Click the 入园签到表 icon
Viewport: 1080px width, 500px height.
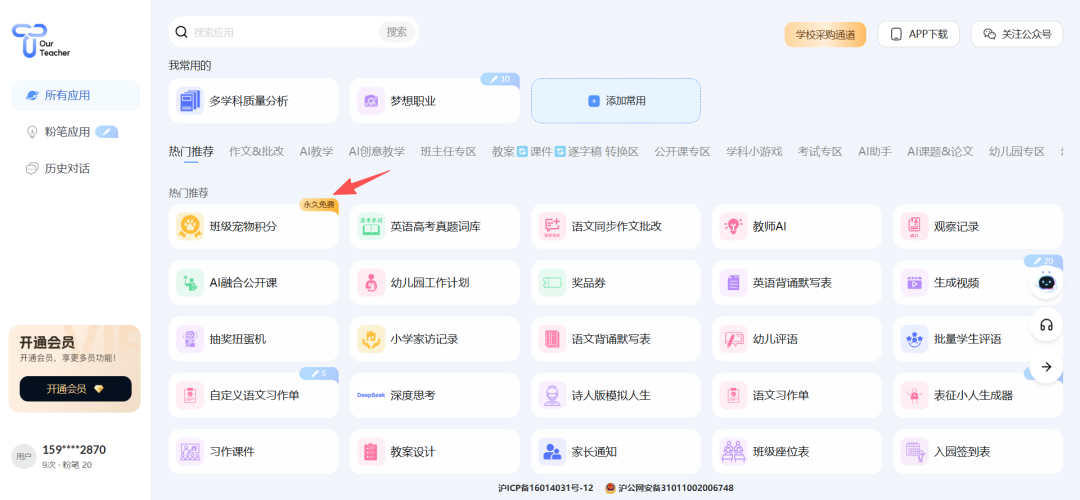915,452
